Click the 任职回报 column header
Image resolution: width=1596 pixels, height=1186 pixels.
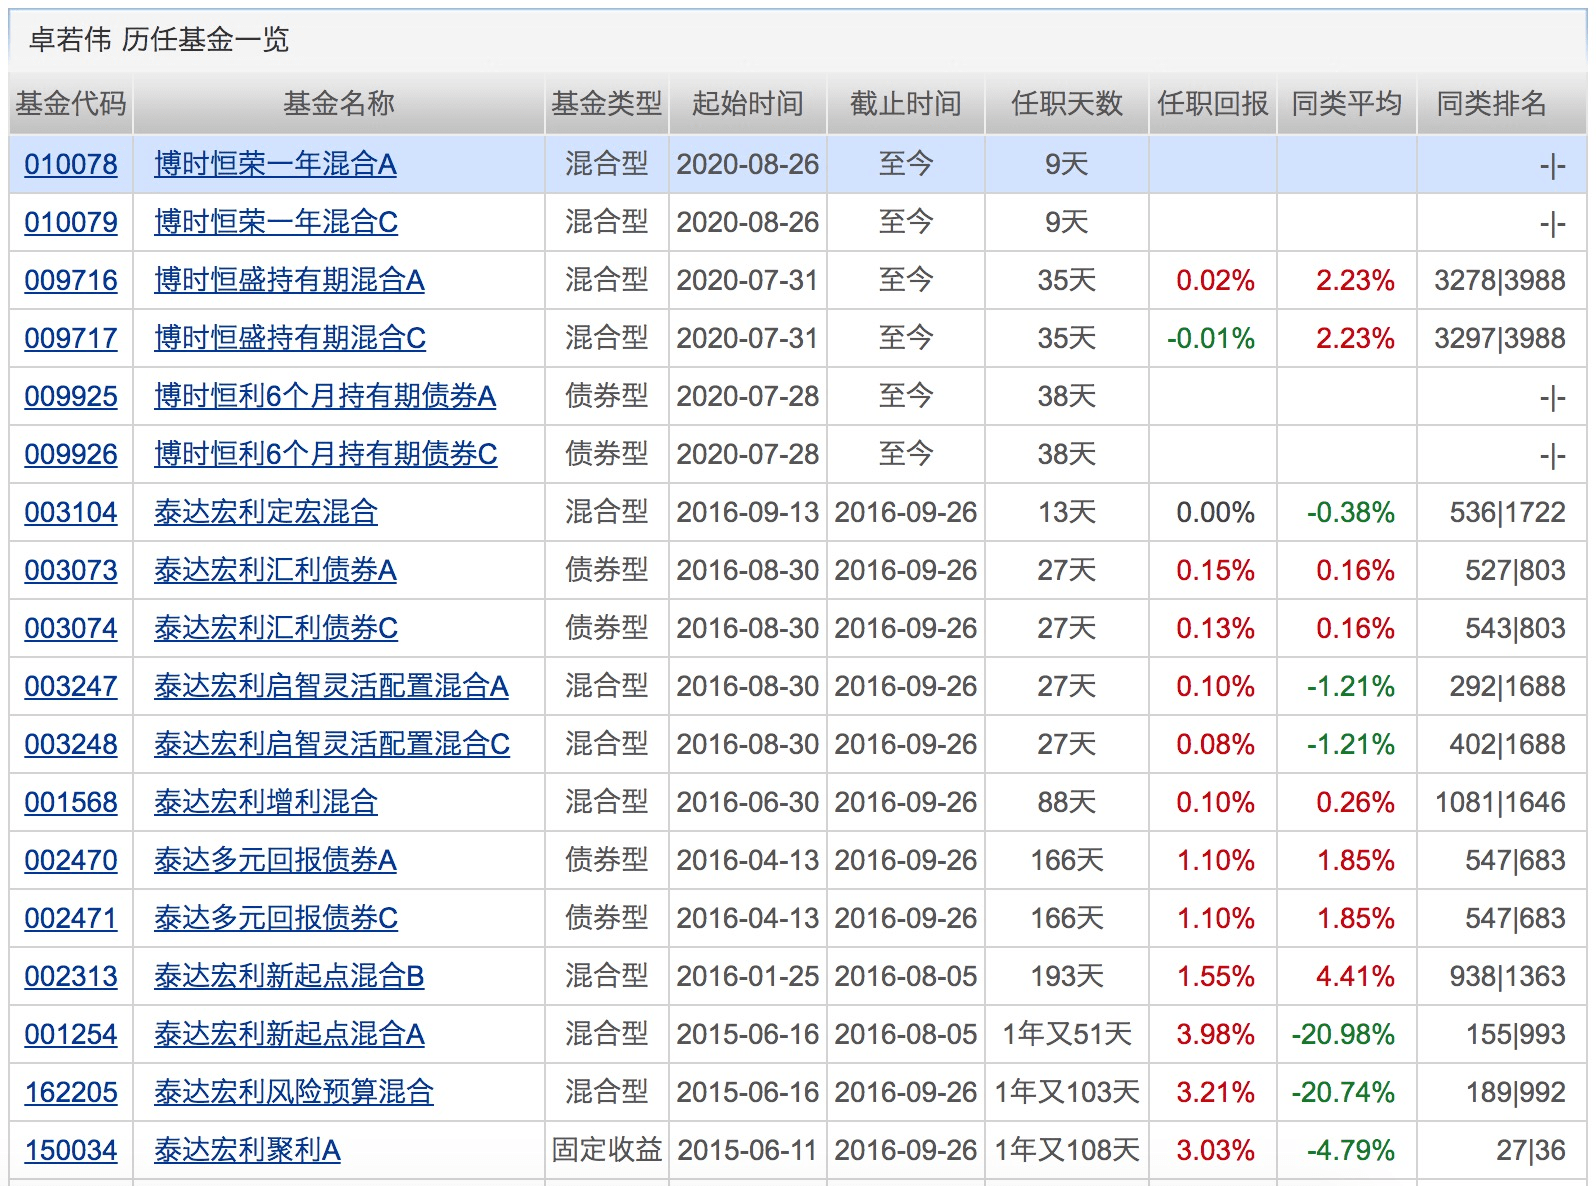coord(1213,103)
